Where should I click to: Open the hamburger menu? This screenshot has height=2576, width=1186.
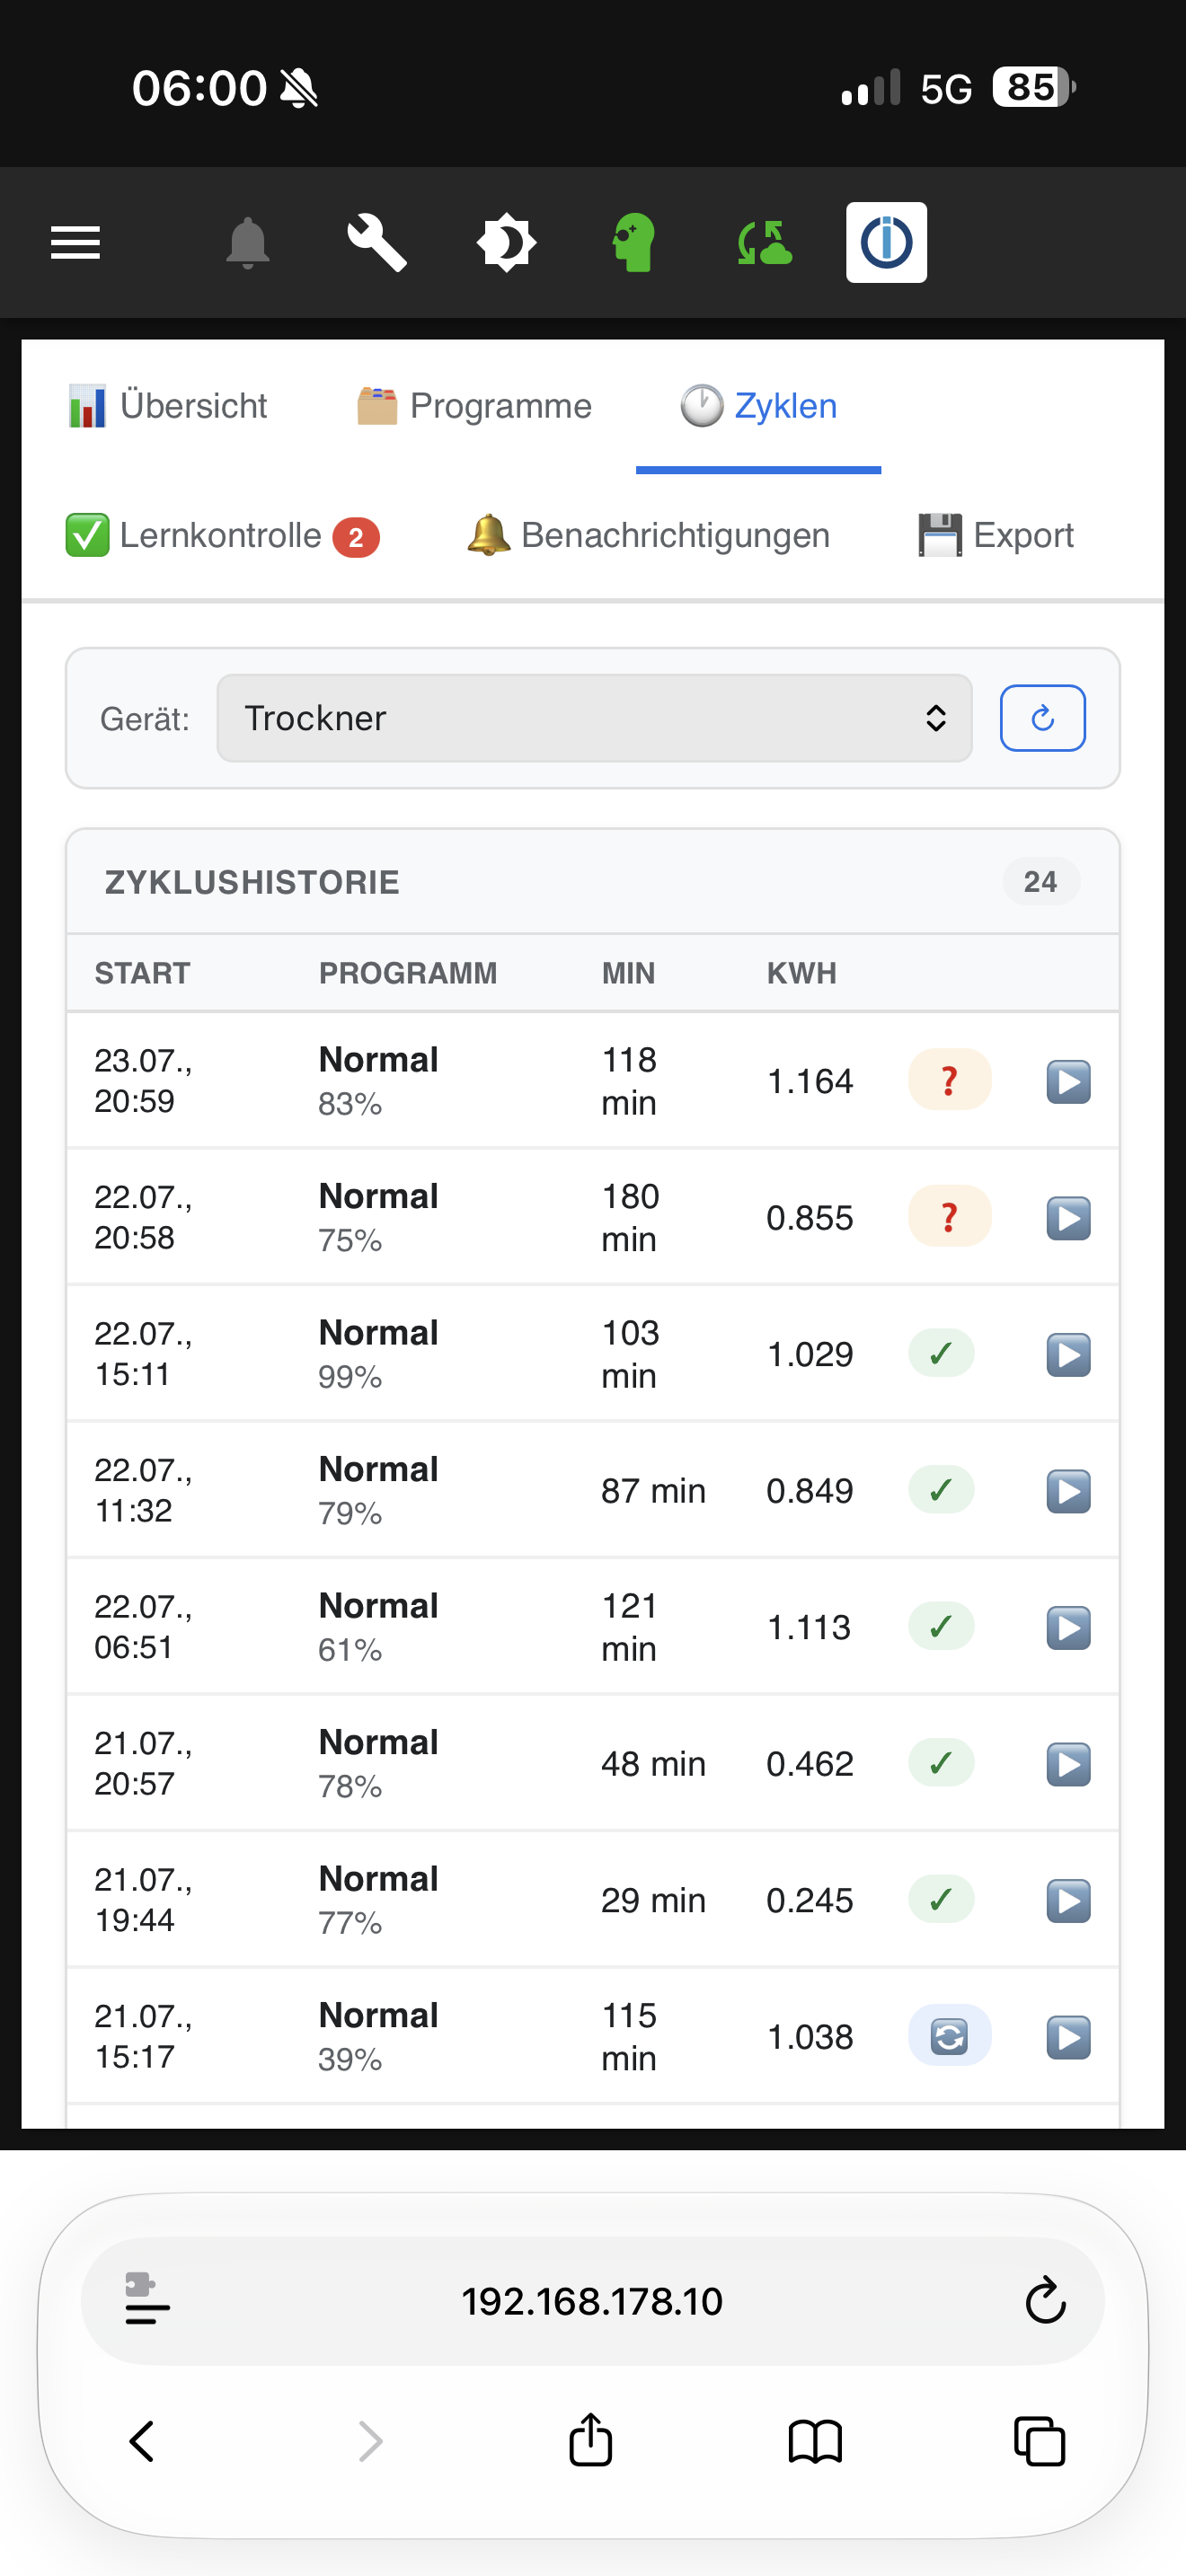tap(75, 243)
